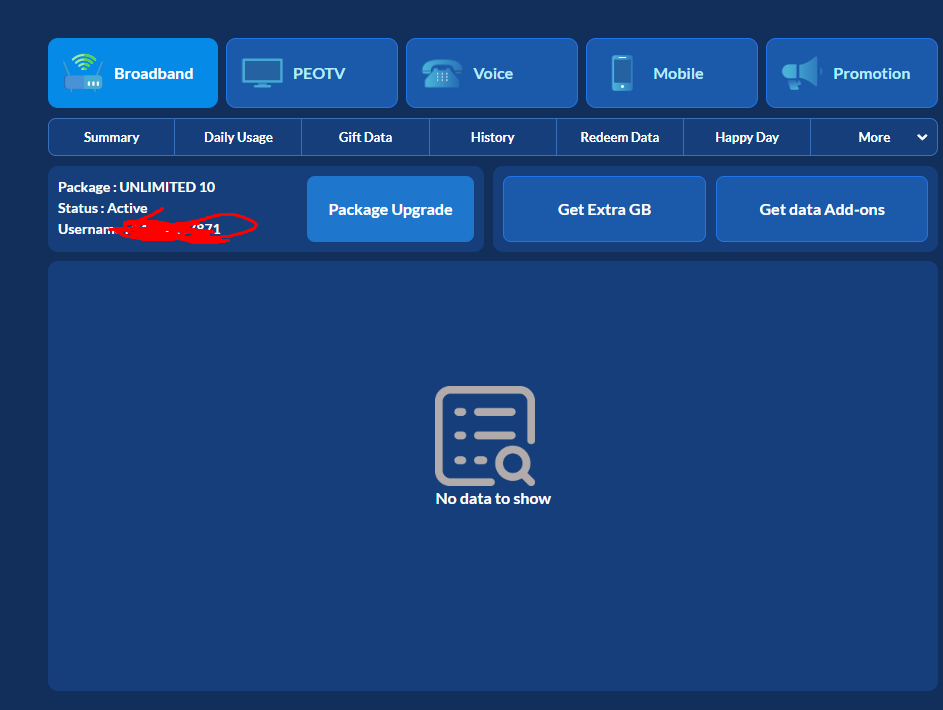Click Get data Add-ons button
943x710 pixels.
pos(822,209)
